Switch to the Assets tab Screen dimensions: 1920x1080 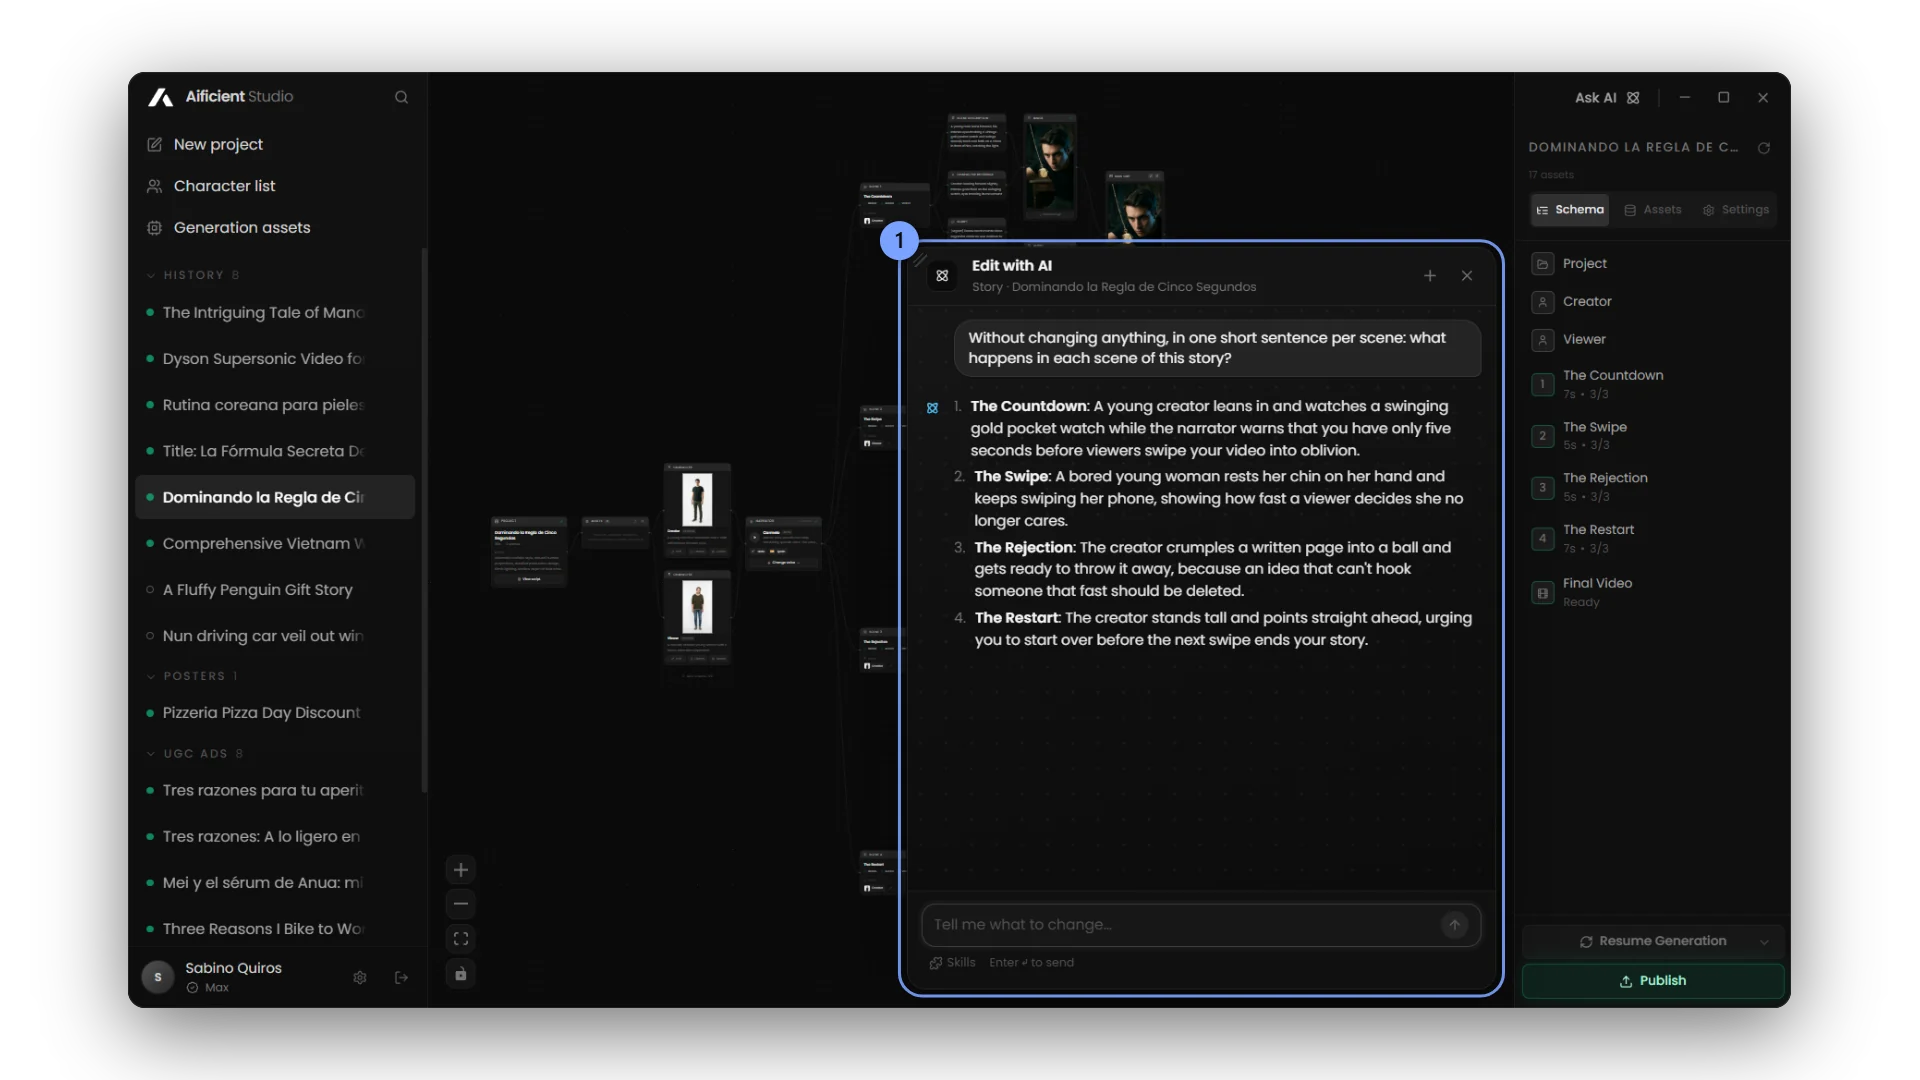click(x=1653, y=210)
